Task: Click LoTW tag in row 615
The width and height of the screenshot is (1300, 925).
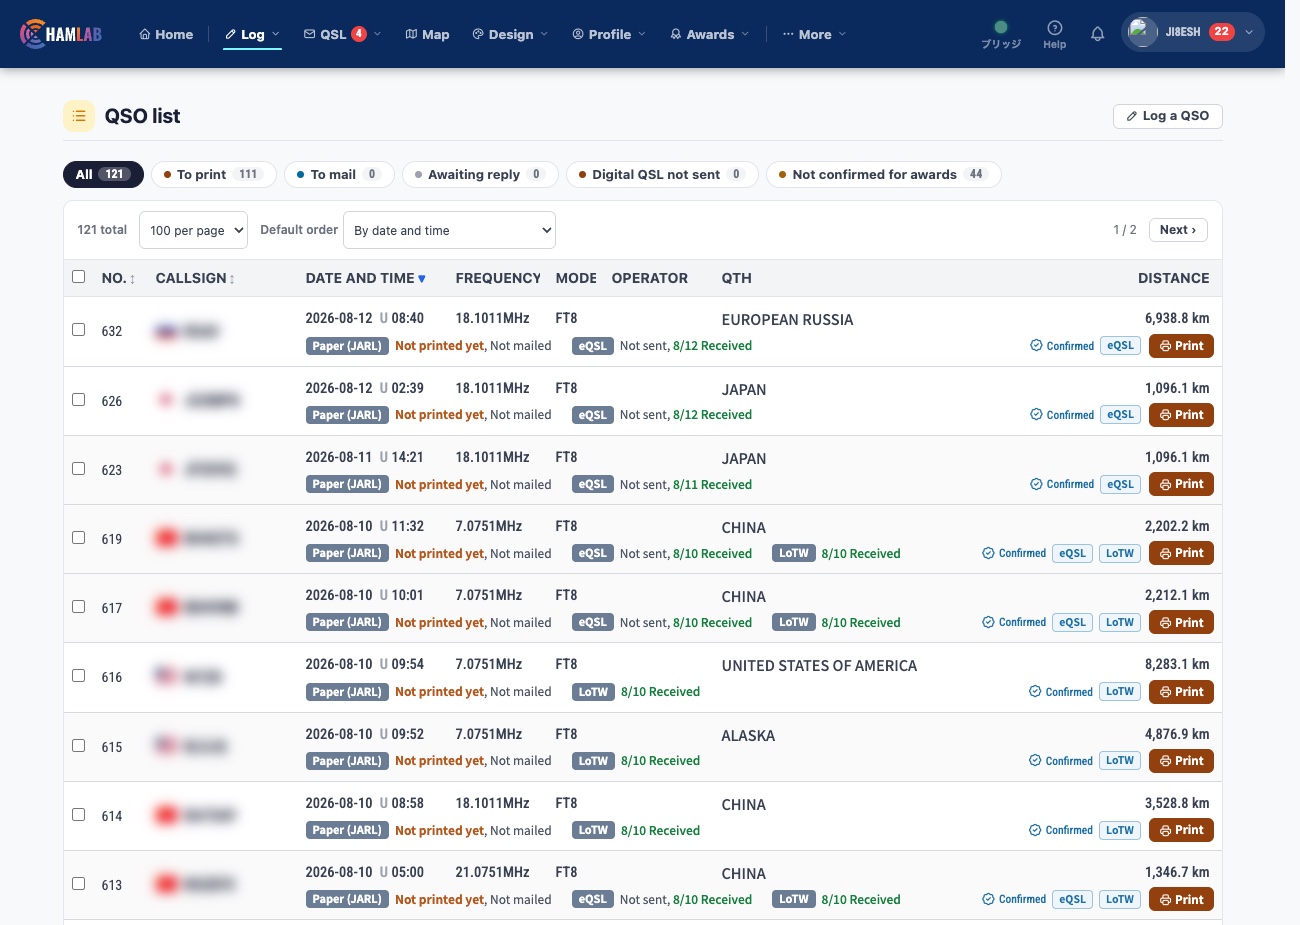Action: [x=593, y=761]
